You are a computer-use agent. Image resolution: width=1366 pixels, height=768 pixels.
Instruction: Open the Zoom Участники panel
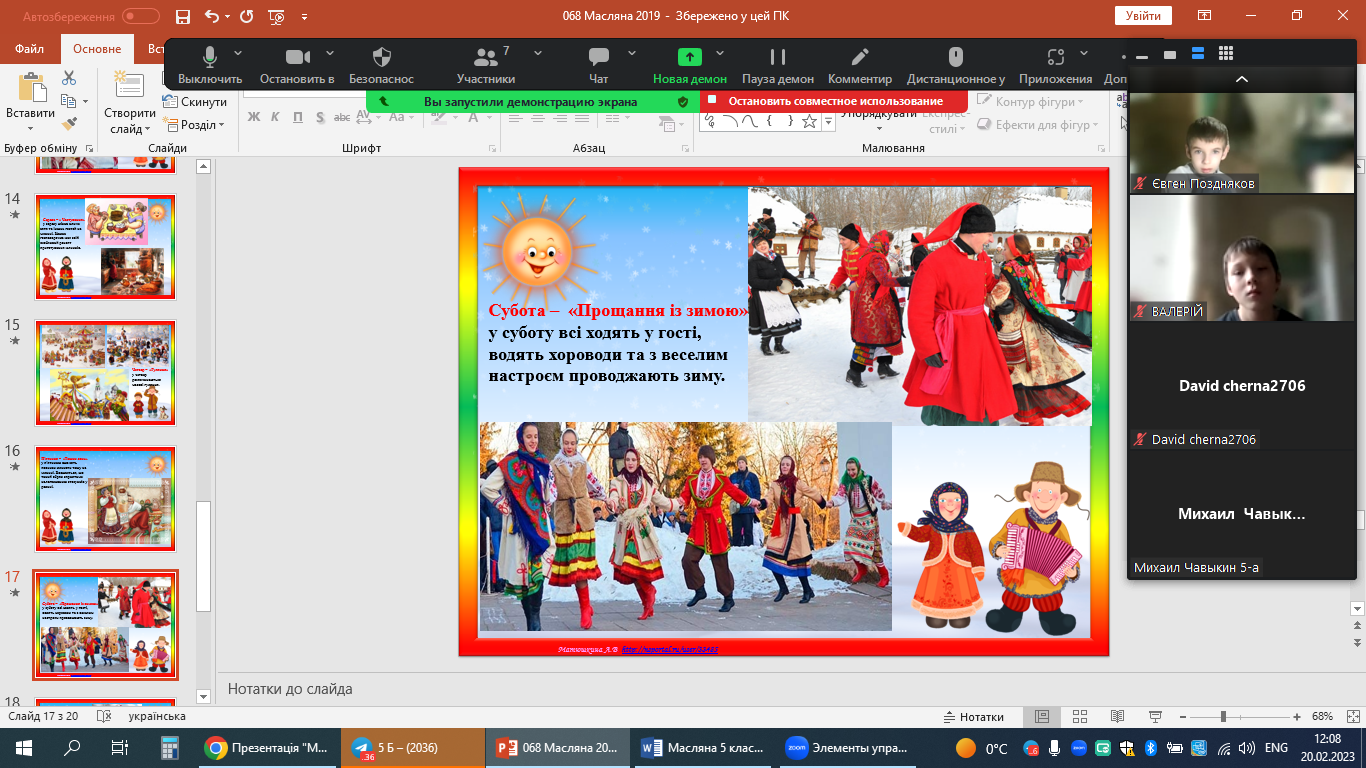[x=486, y=64]
